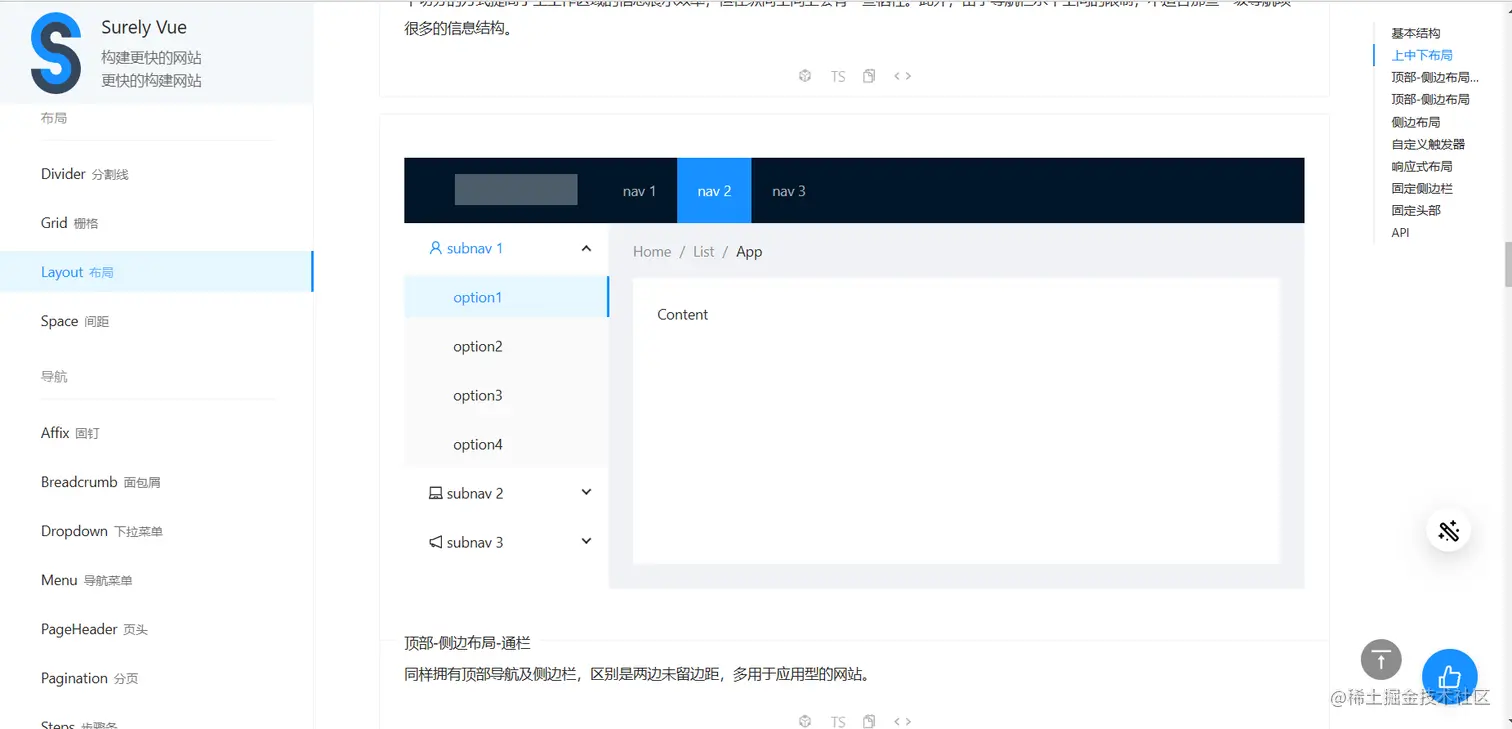Viewport: 1512px width, 729px height.
Task: Select the option4 menu item
Action: click(478, 444)
